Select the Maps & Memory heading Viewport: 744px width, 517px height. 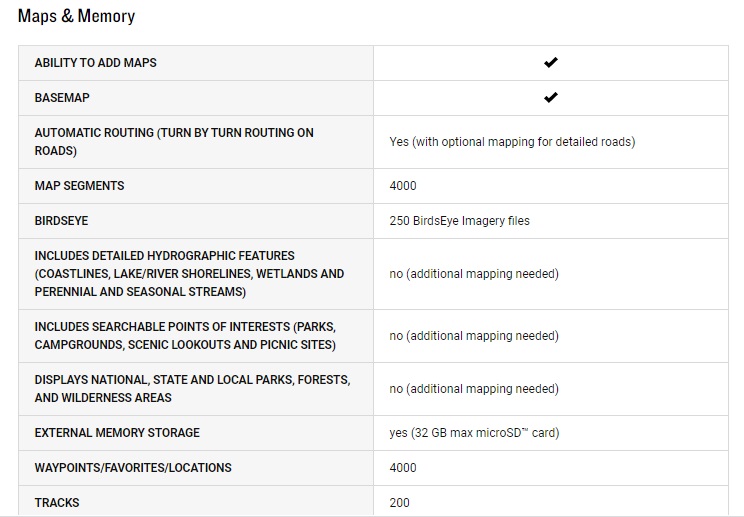[76, 16]
